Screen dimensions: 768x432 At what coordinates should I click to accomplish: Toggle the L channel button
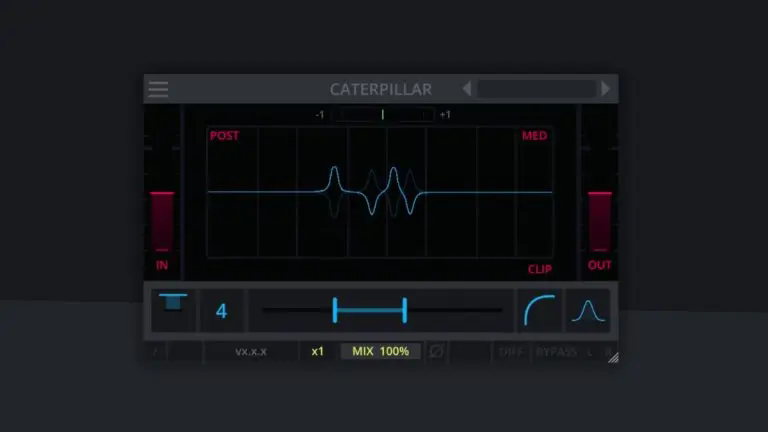click(590, 352)
